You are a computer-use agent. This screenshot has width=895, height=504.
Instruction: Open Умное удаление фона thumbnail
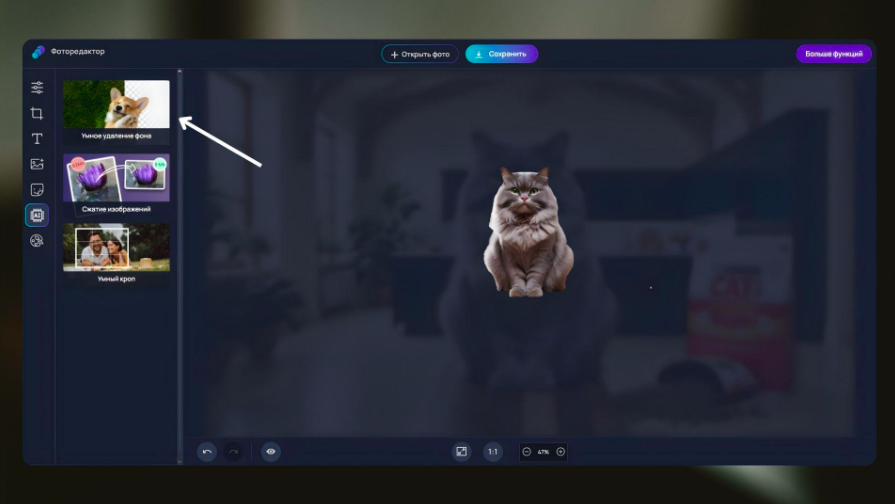pos(116,104)
